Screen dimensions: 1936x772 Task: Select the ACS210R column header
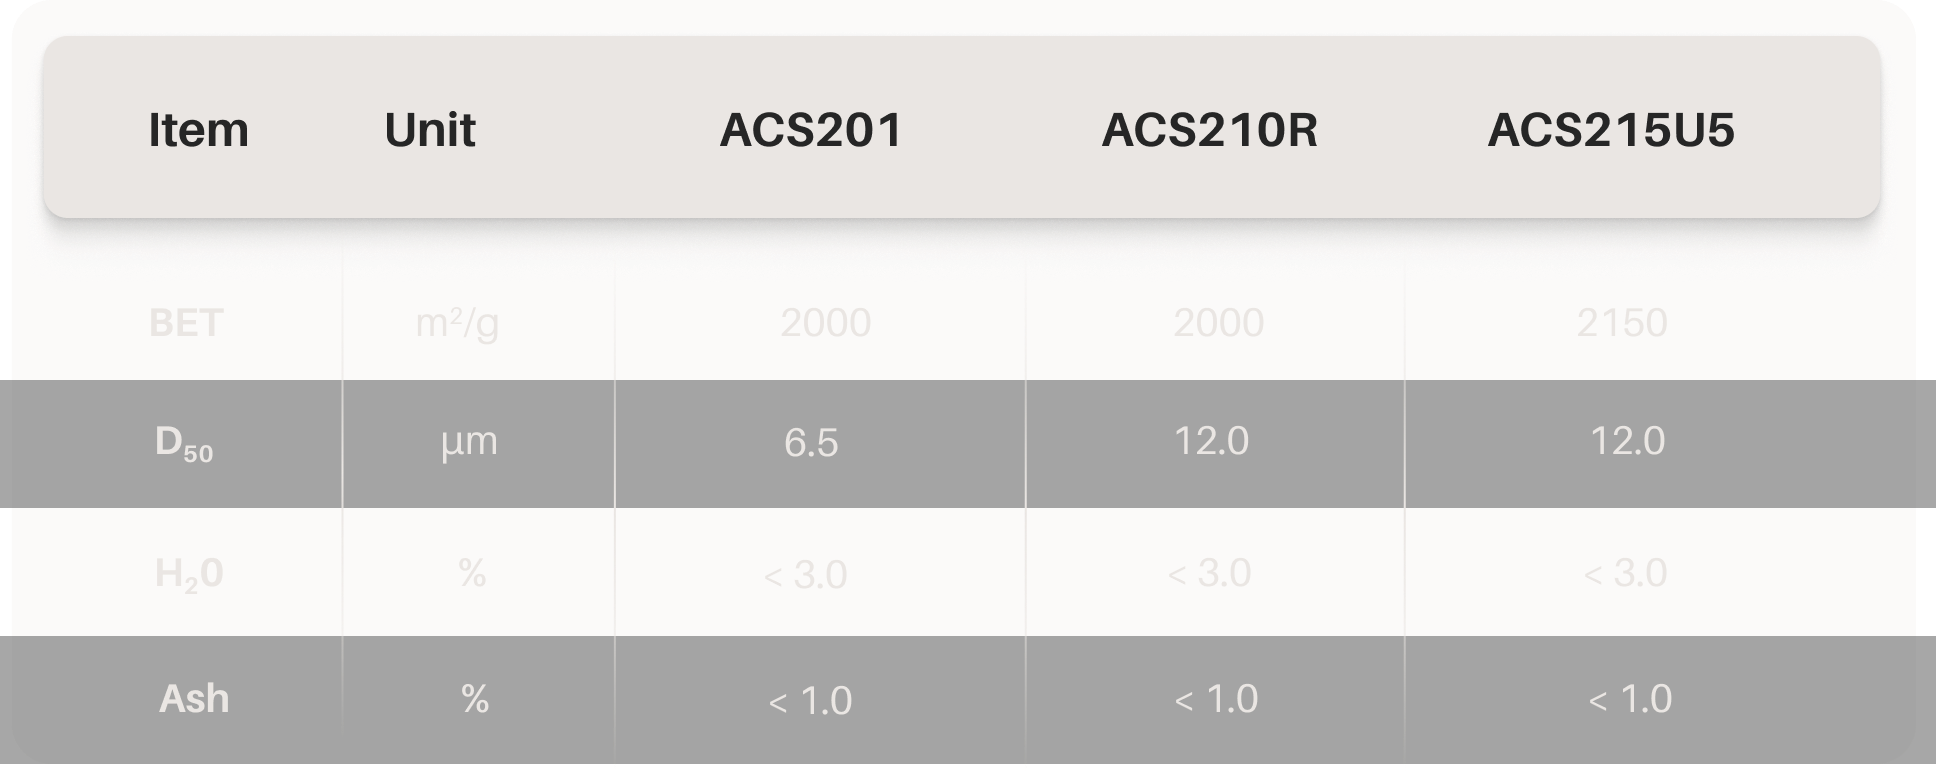coord(1209,130)
